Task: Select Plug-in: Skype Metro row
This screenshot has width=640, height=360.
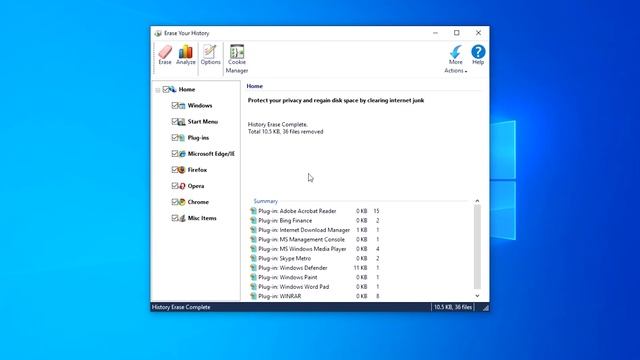Action: point(315,258)
